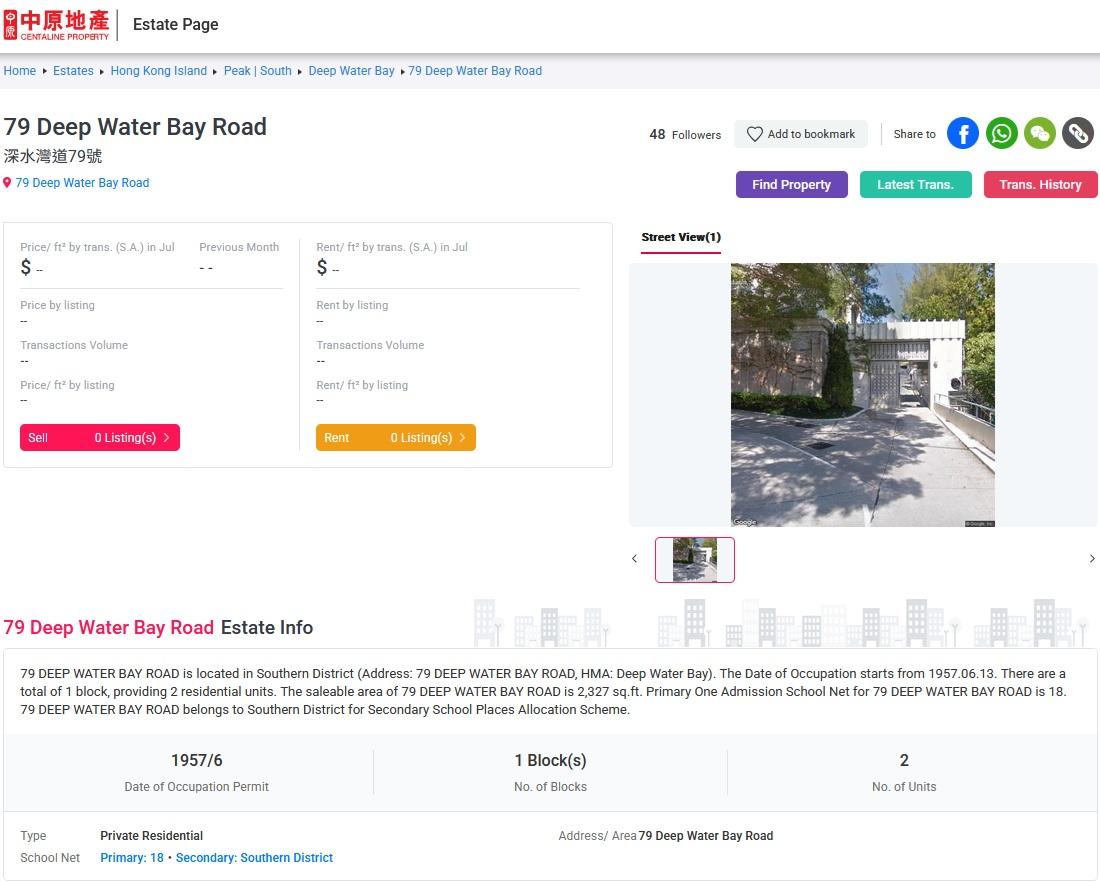Open Estates breadcrumb link
The image size is (1100, 883).
(73, 71)
